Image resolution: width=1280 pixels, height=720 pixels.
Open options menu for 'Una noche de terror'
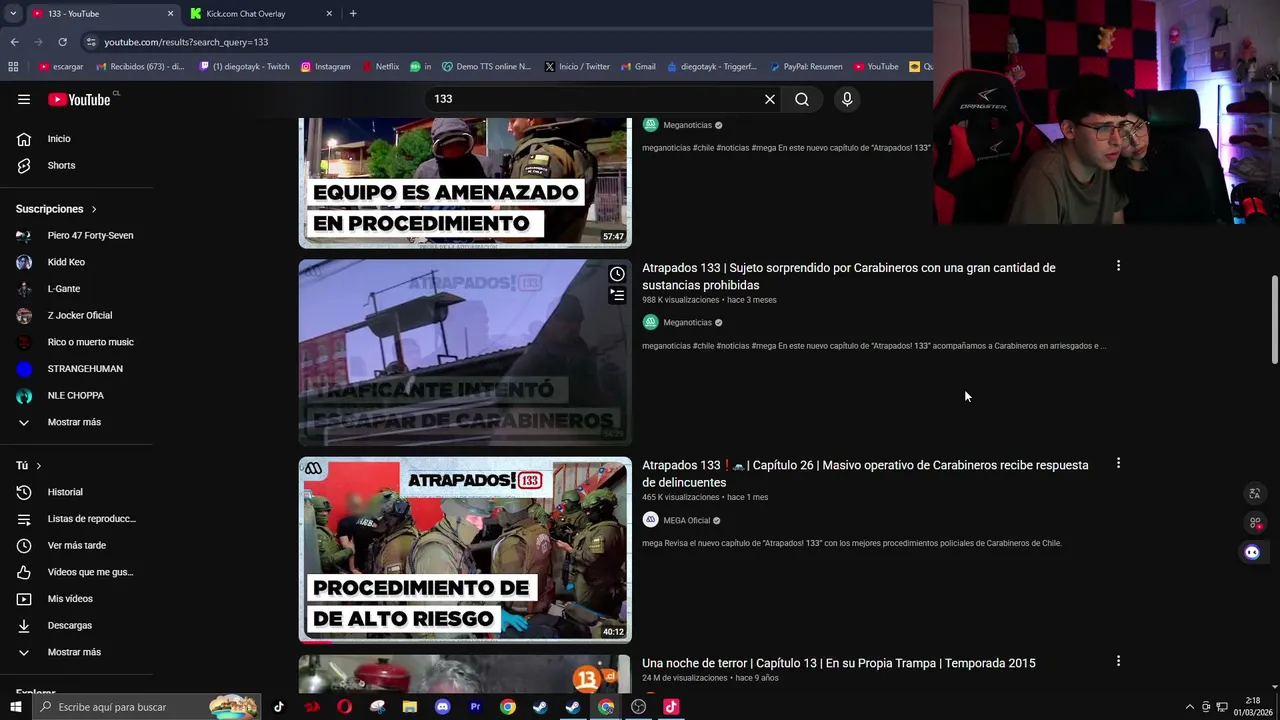(1118, 661)
